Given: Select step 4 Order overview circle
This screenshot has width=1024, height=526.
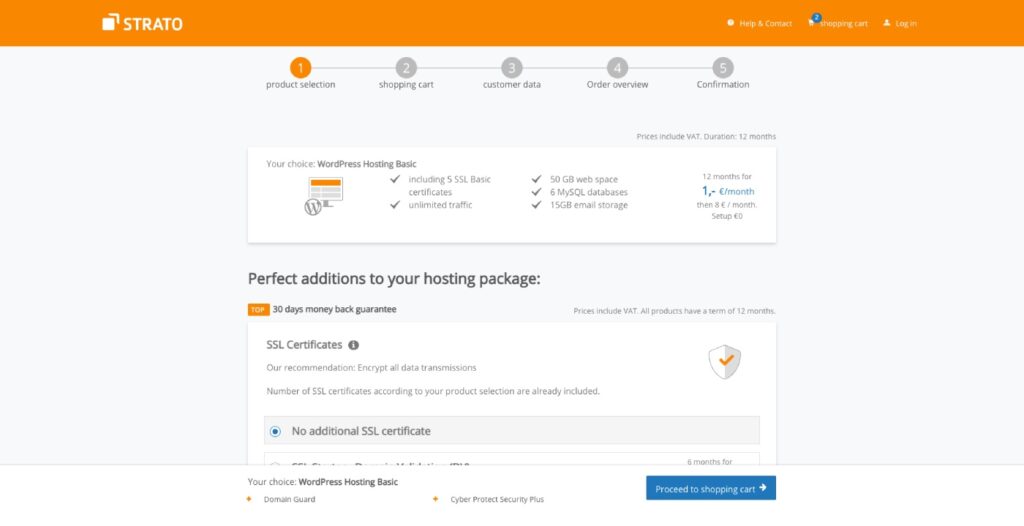Looking at the screenshot, I should [617, 68].
